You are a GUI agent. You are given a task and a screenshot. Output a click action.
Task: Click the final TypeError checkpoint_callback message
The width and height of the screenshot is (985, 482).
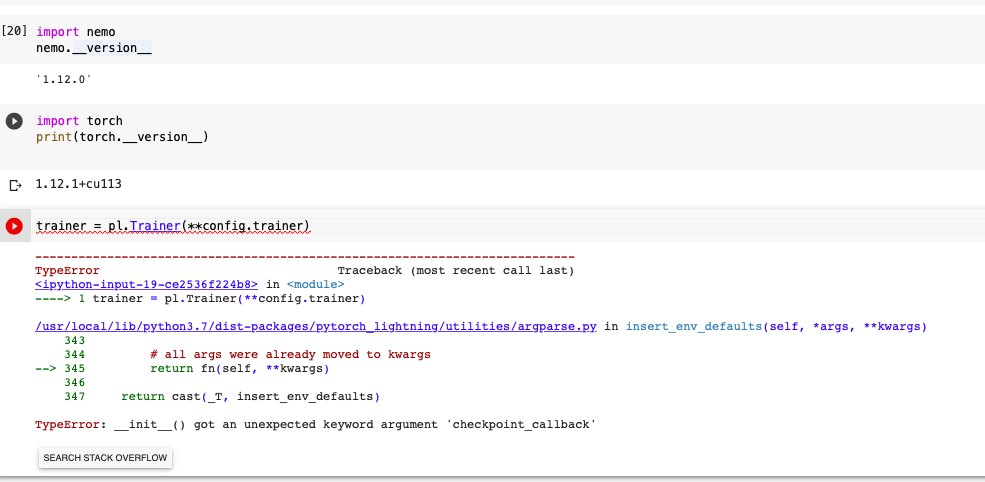point(315,425)
